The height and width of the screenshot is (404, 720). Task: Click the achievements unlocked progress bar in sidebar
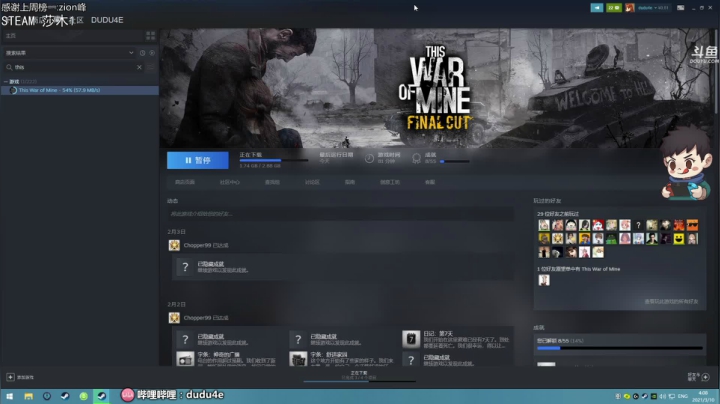(619, 348)
